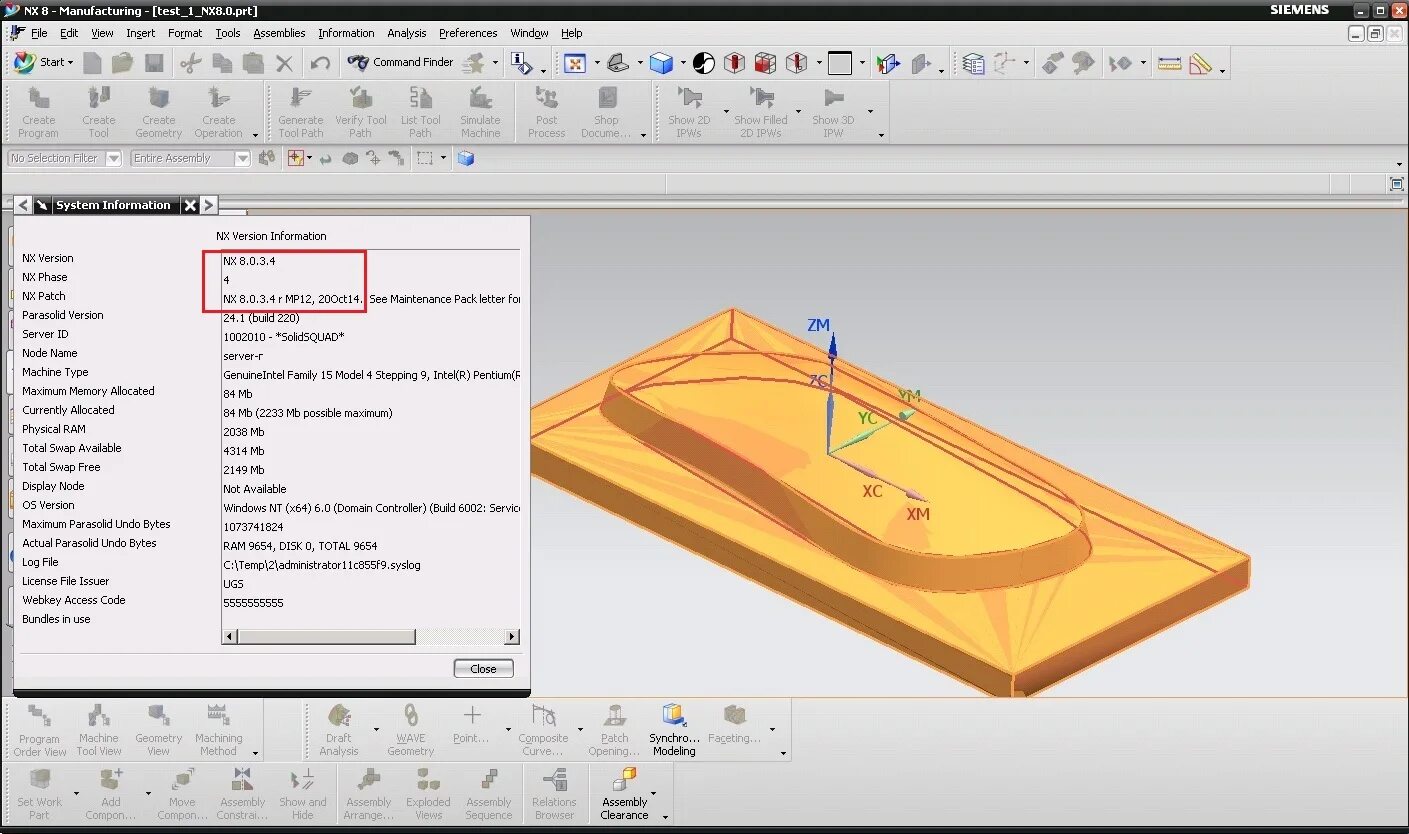
Task: Open the Tools menu
Action: [x=228, y=33]
